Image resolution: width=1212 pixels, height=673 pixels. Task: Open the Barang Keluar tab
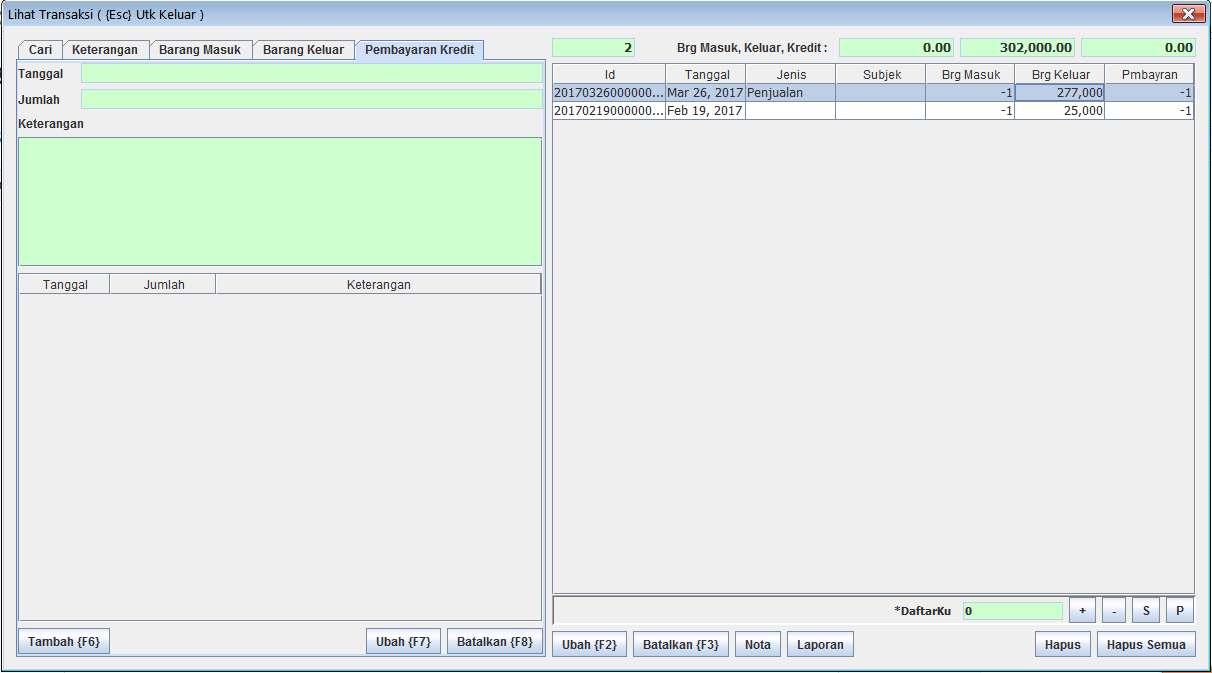pyautogui.click(x=303, y=50)
